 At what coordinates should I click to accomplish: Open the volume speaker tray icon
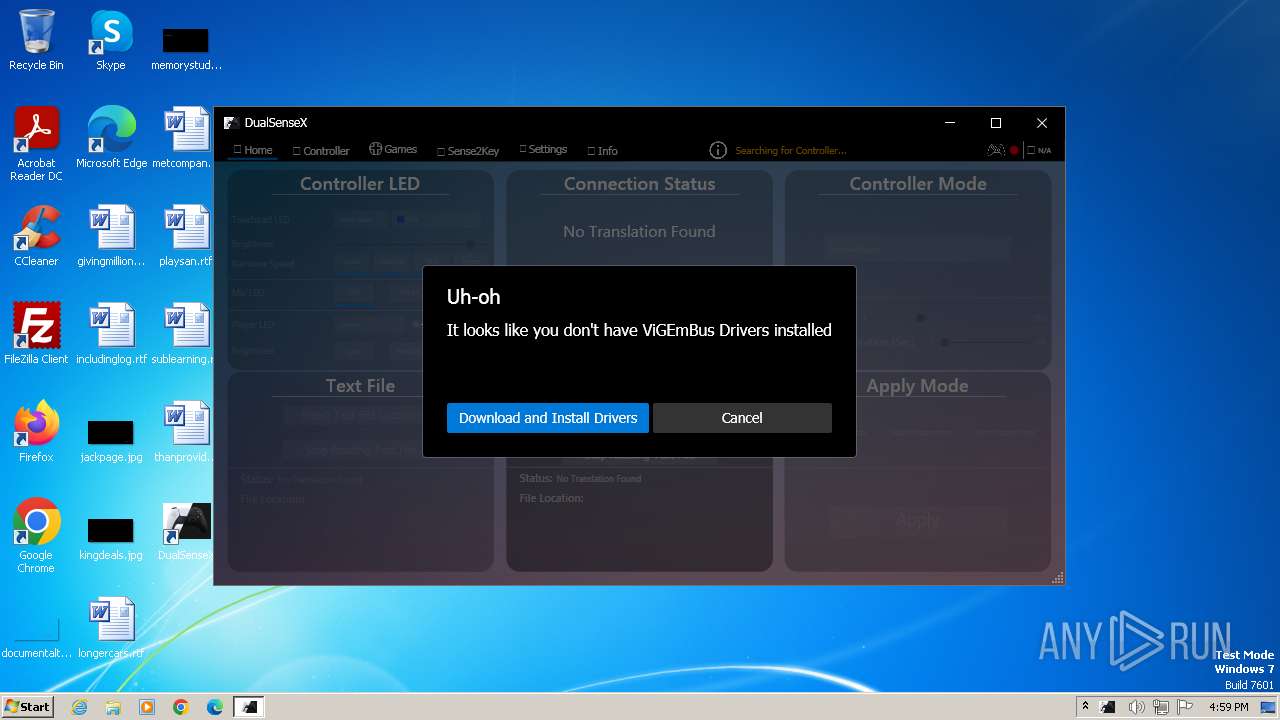tap(1137, 707)
